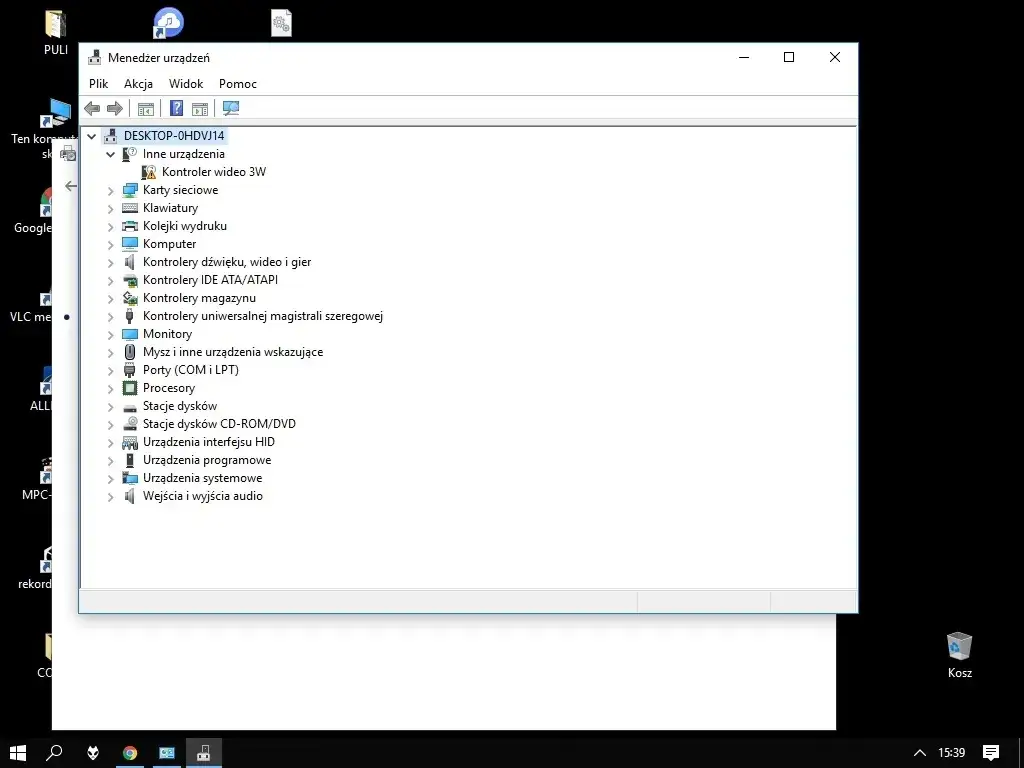Open the Help question mark icon
1024x768 pixels.
pos(176,108)
